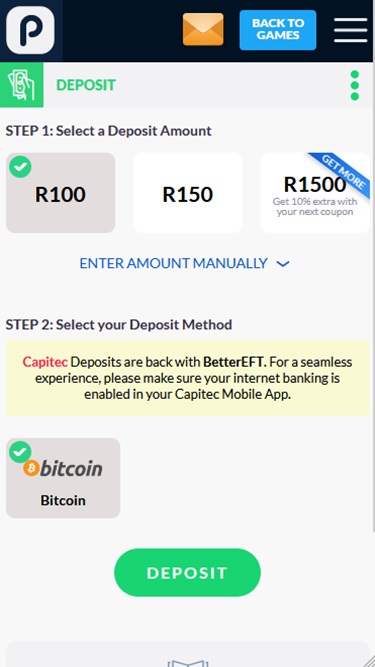The image size is (375, 667).
Task: Click the checkmark on Bitcoin method
Action: pos(20,452)
